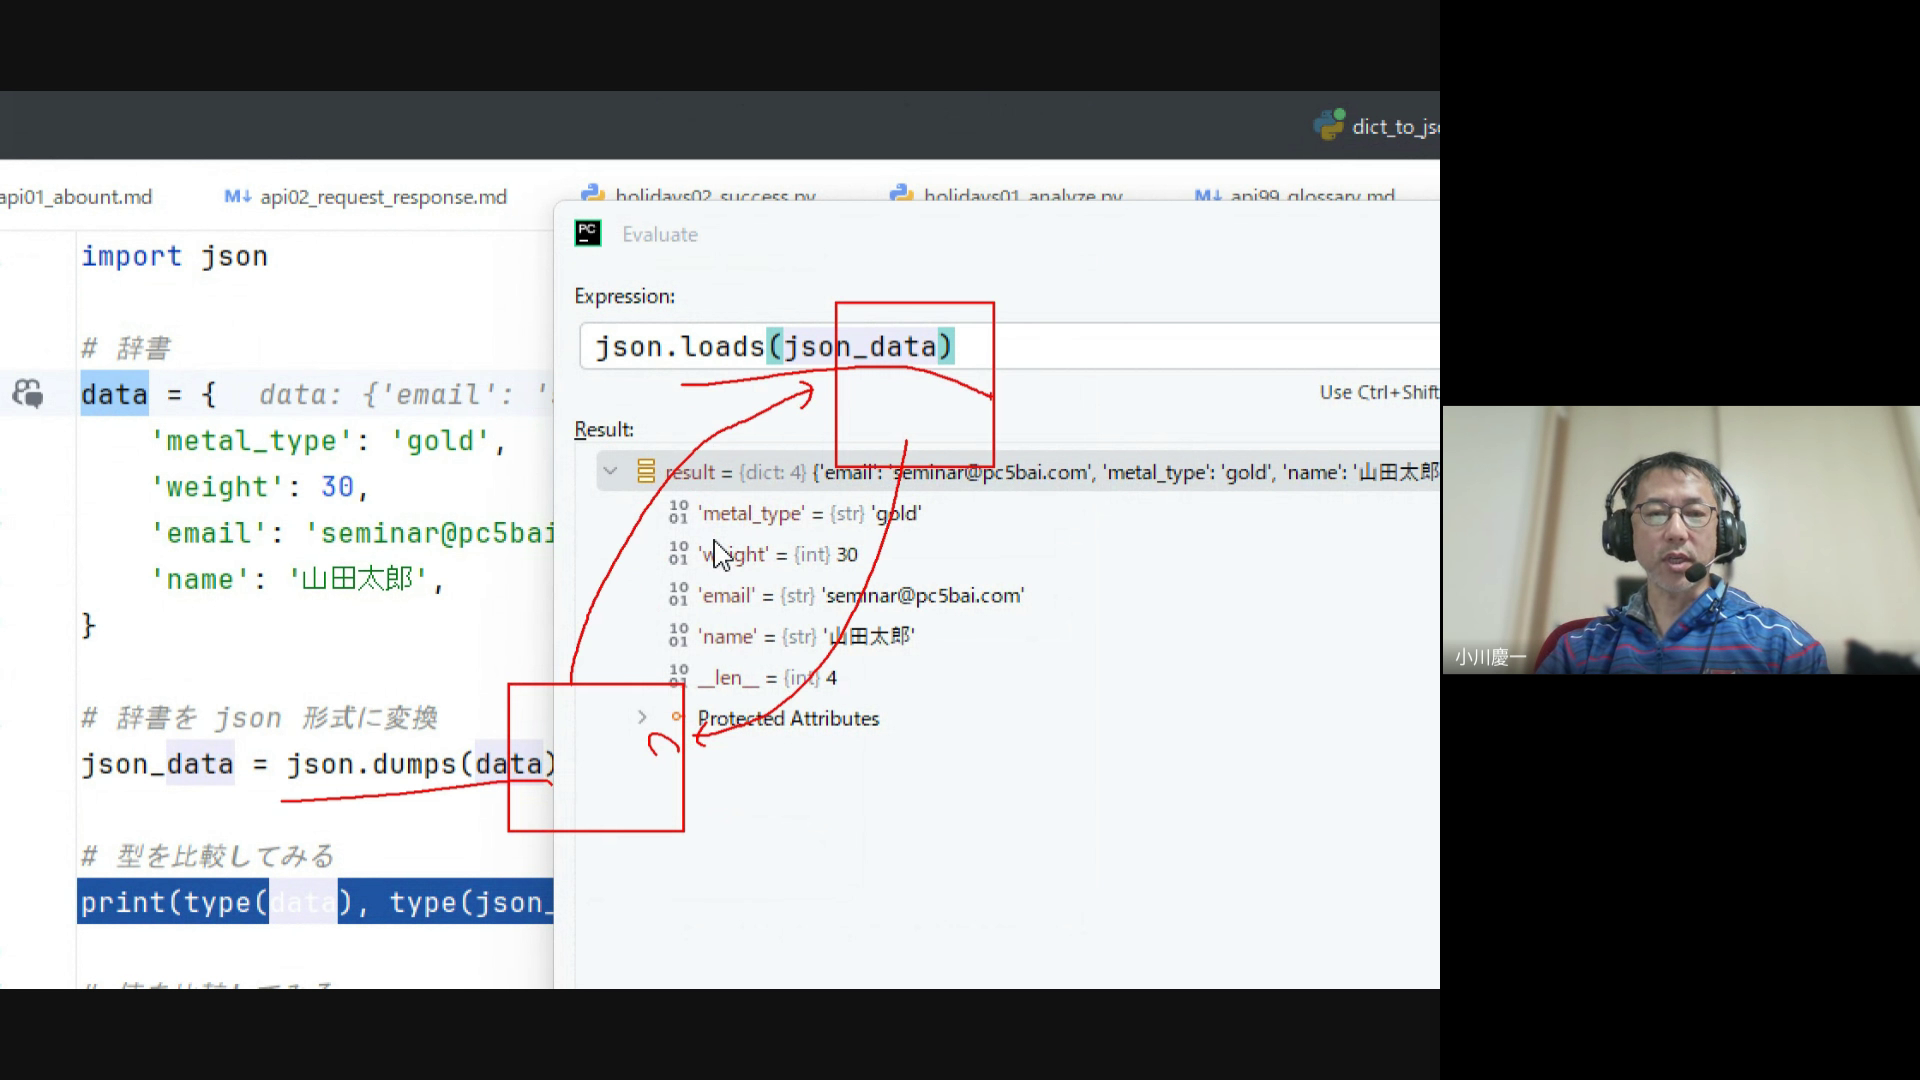Click the debugger gutter icon beside data line
The image size is (1920, 1080).
[x=28, y=394]
